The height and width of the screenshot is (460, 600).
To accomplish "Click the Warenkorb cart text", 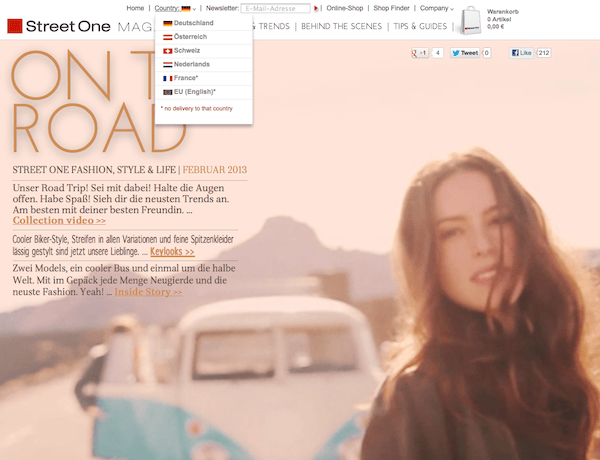I will point(503,12).
